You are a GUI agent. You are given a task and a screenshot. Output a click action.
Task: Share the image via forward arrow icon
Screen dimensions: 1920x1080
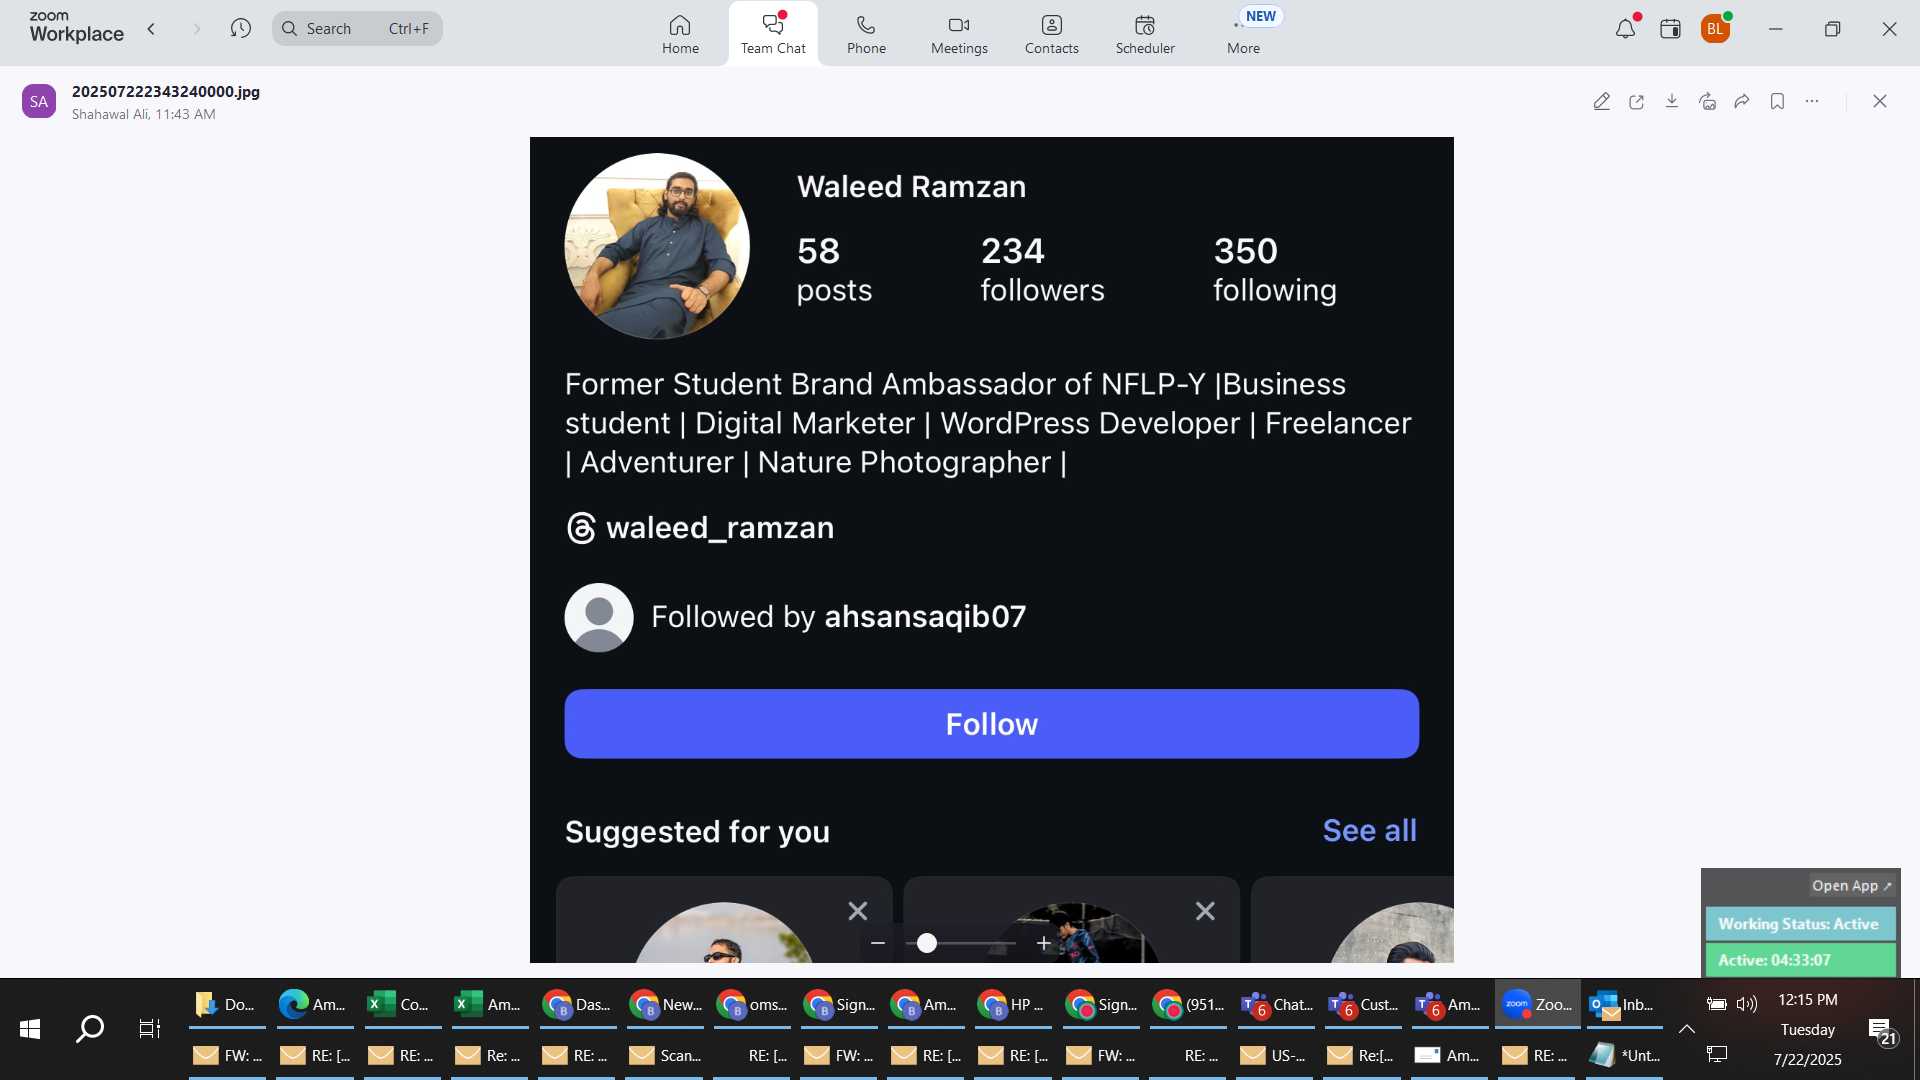(1742, 101)
